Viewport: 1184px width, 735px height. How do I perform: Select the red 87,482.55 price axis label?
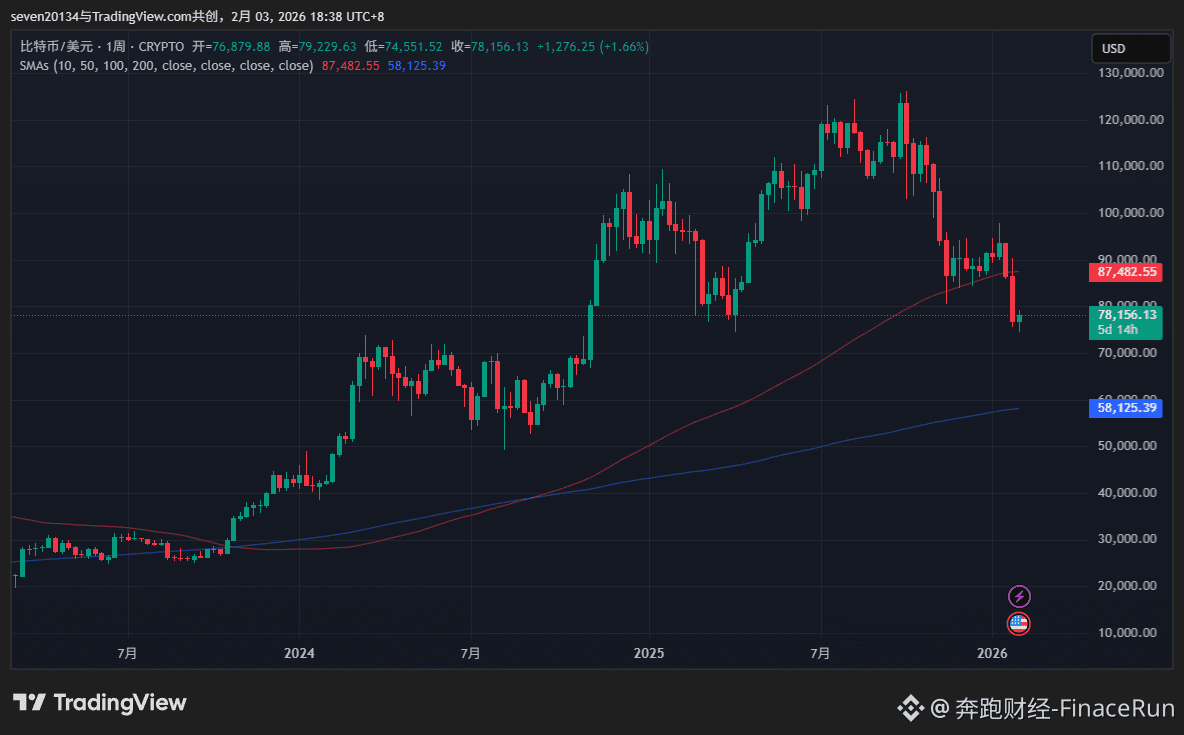tap(1126, 272)
